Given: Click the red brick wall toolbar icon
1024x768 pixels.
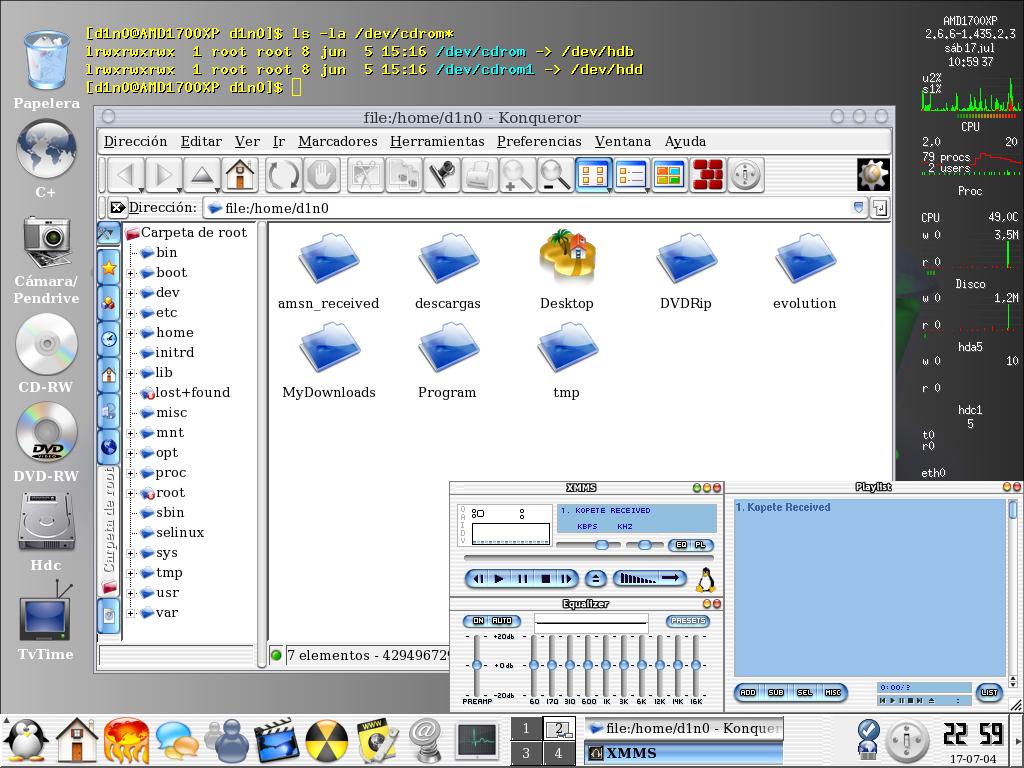Looking at the screenshot, I should click(708, 175).
